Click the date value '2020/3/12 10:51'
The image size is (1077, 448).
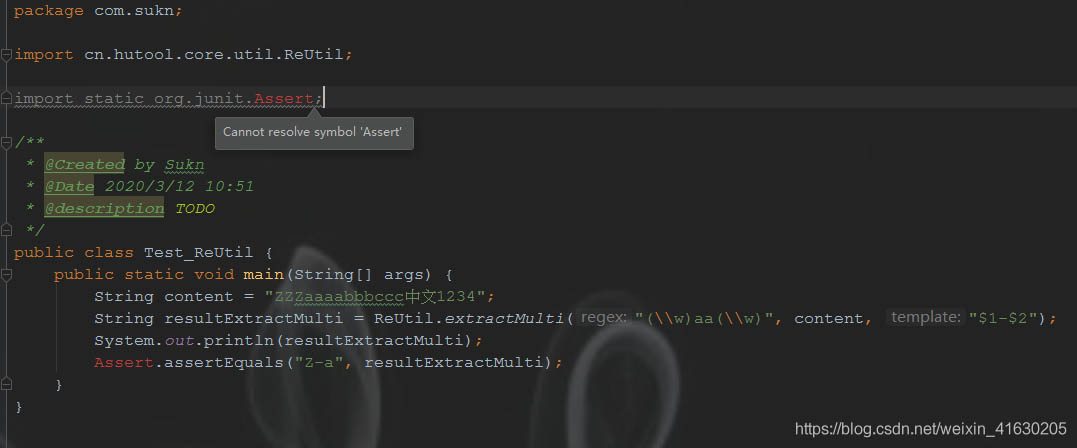179,187
